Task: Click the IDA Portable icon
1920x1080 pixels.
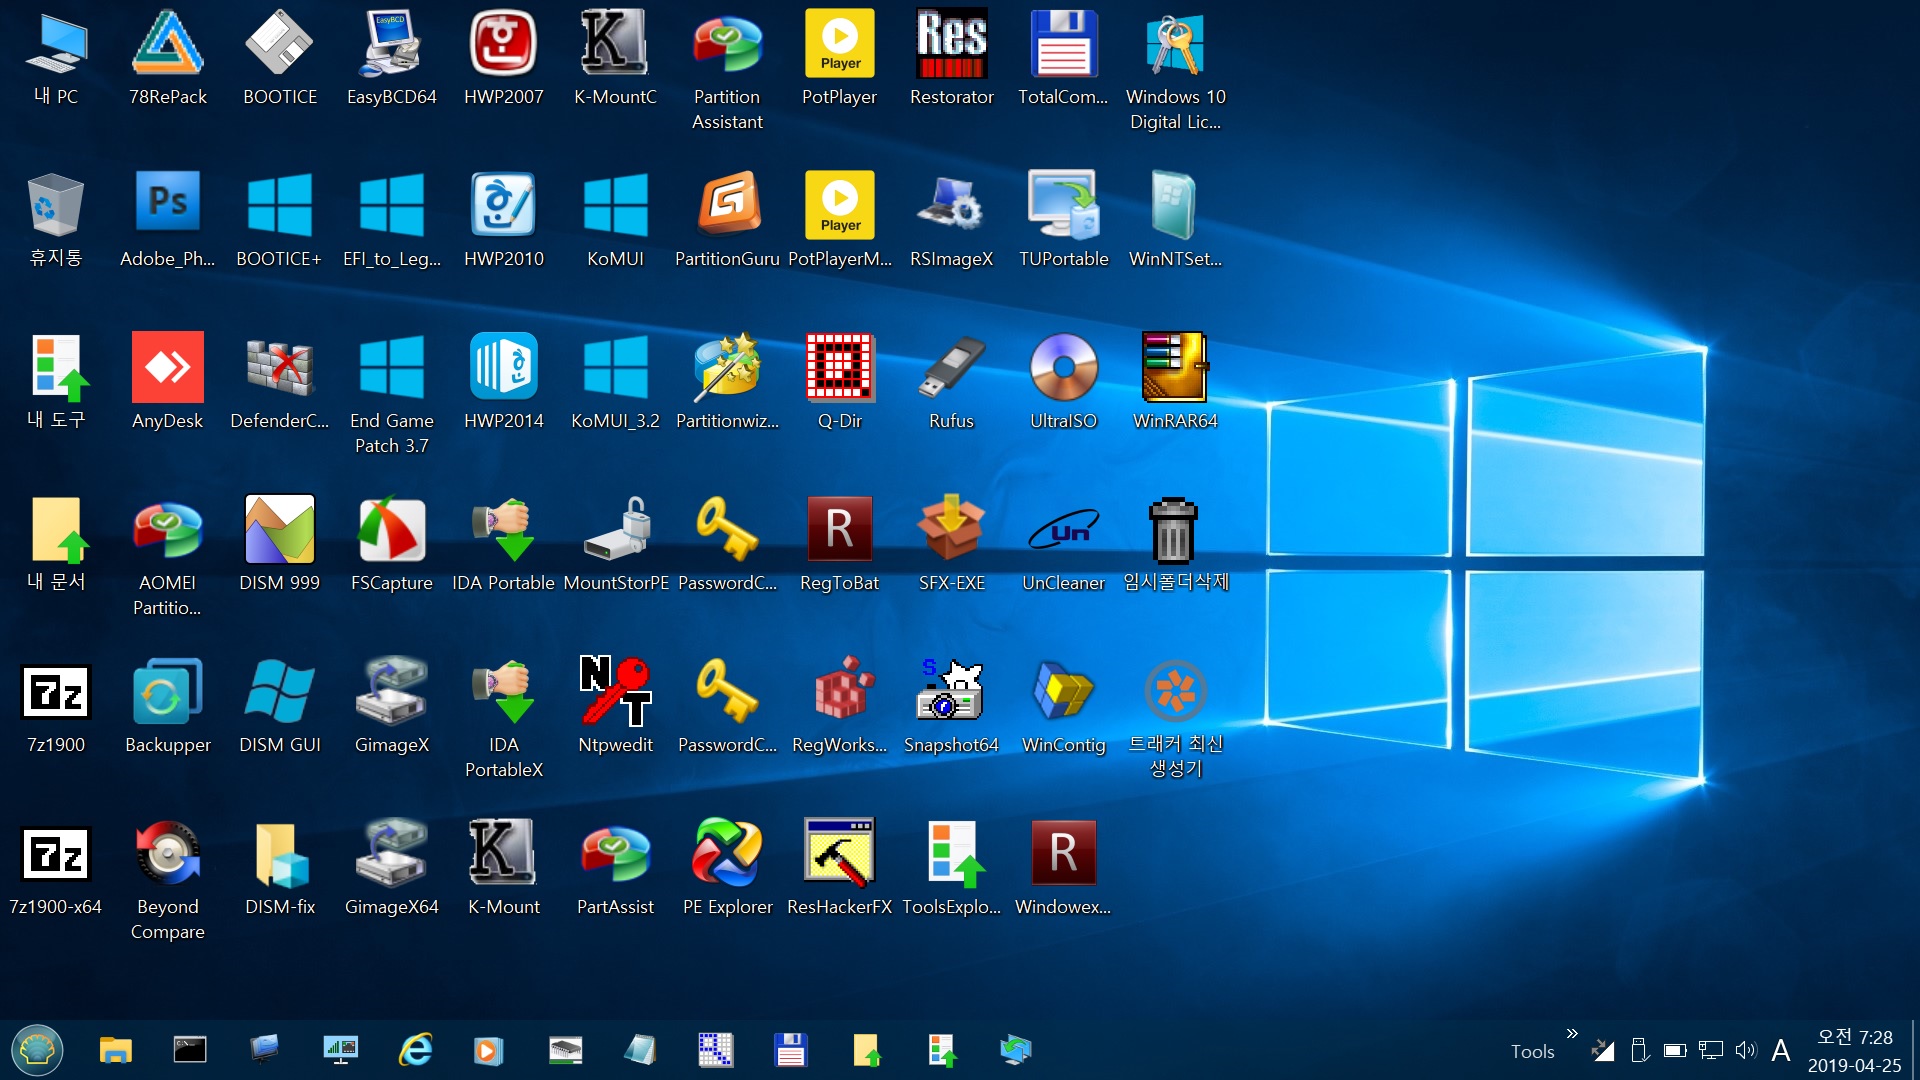Action: click(503, 530)
